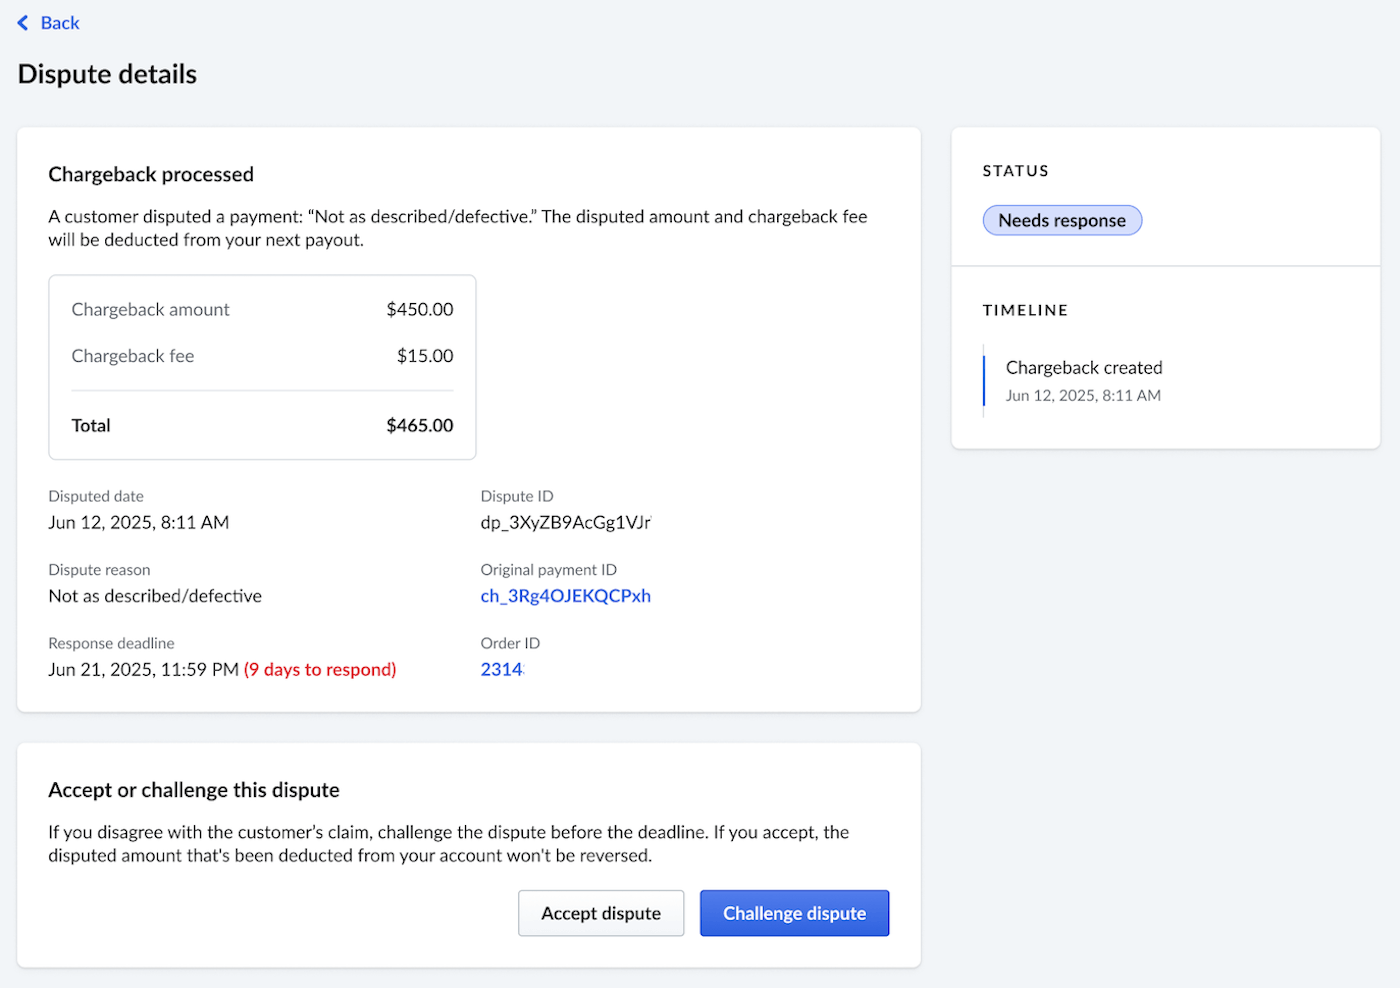Click the response deadline Jun 21, 2025 text
This screenshot has width=1400, height=988.
click(x=143, y=669)
